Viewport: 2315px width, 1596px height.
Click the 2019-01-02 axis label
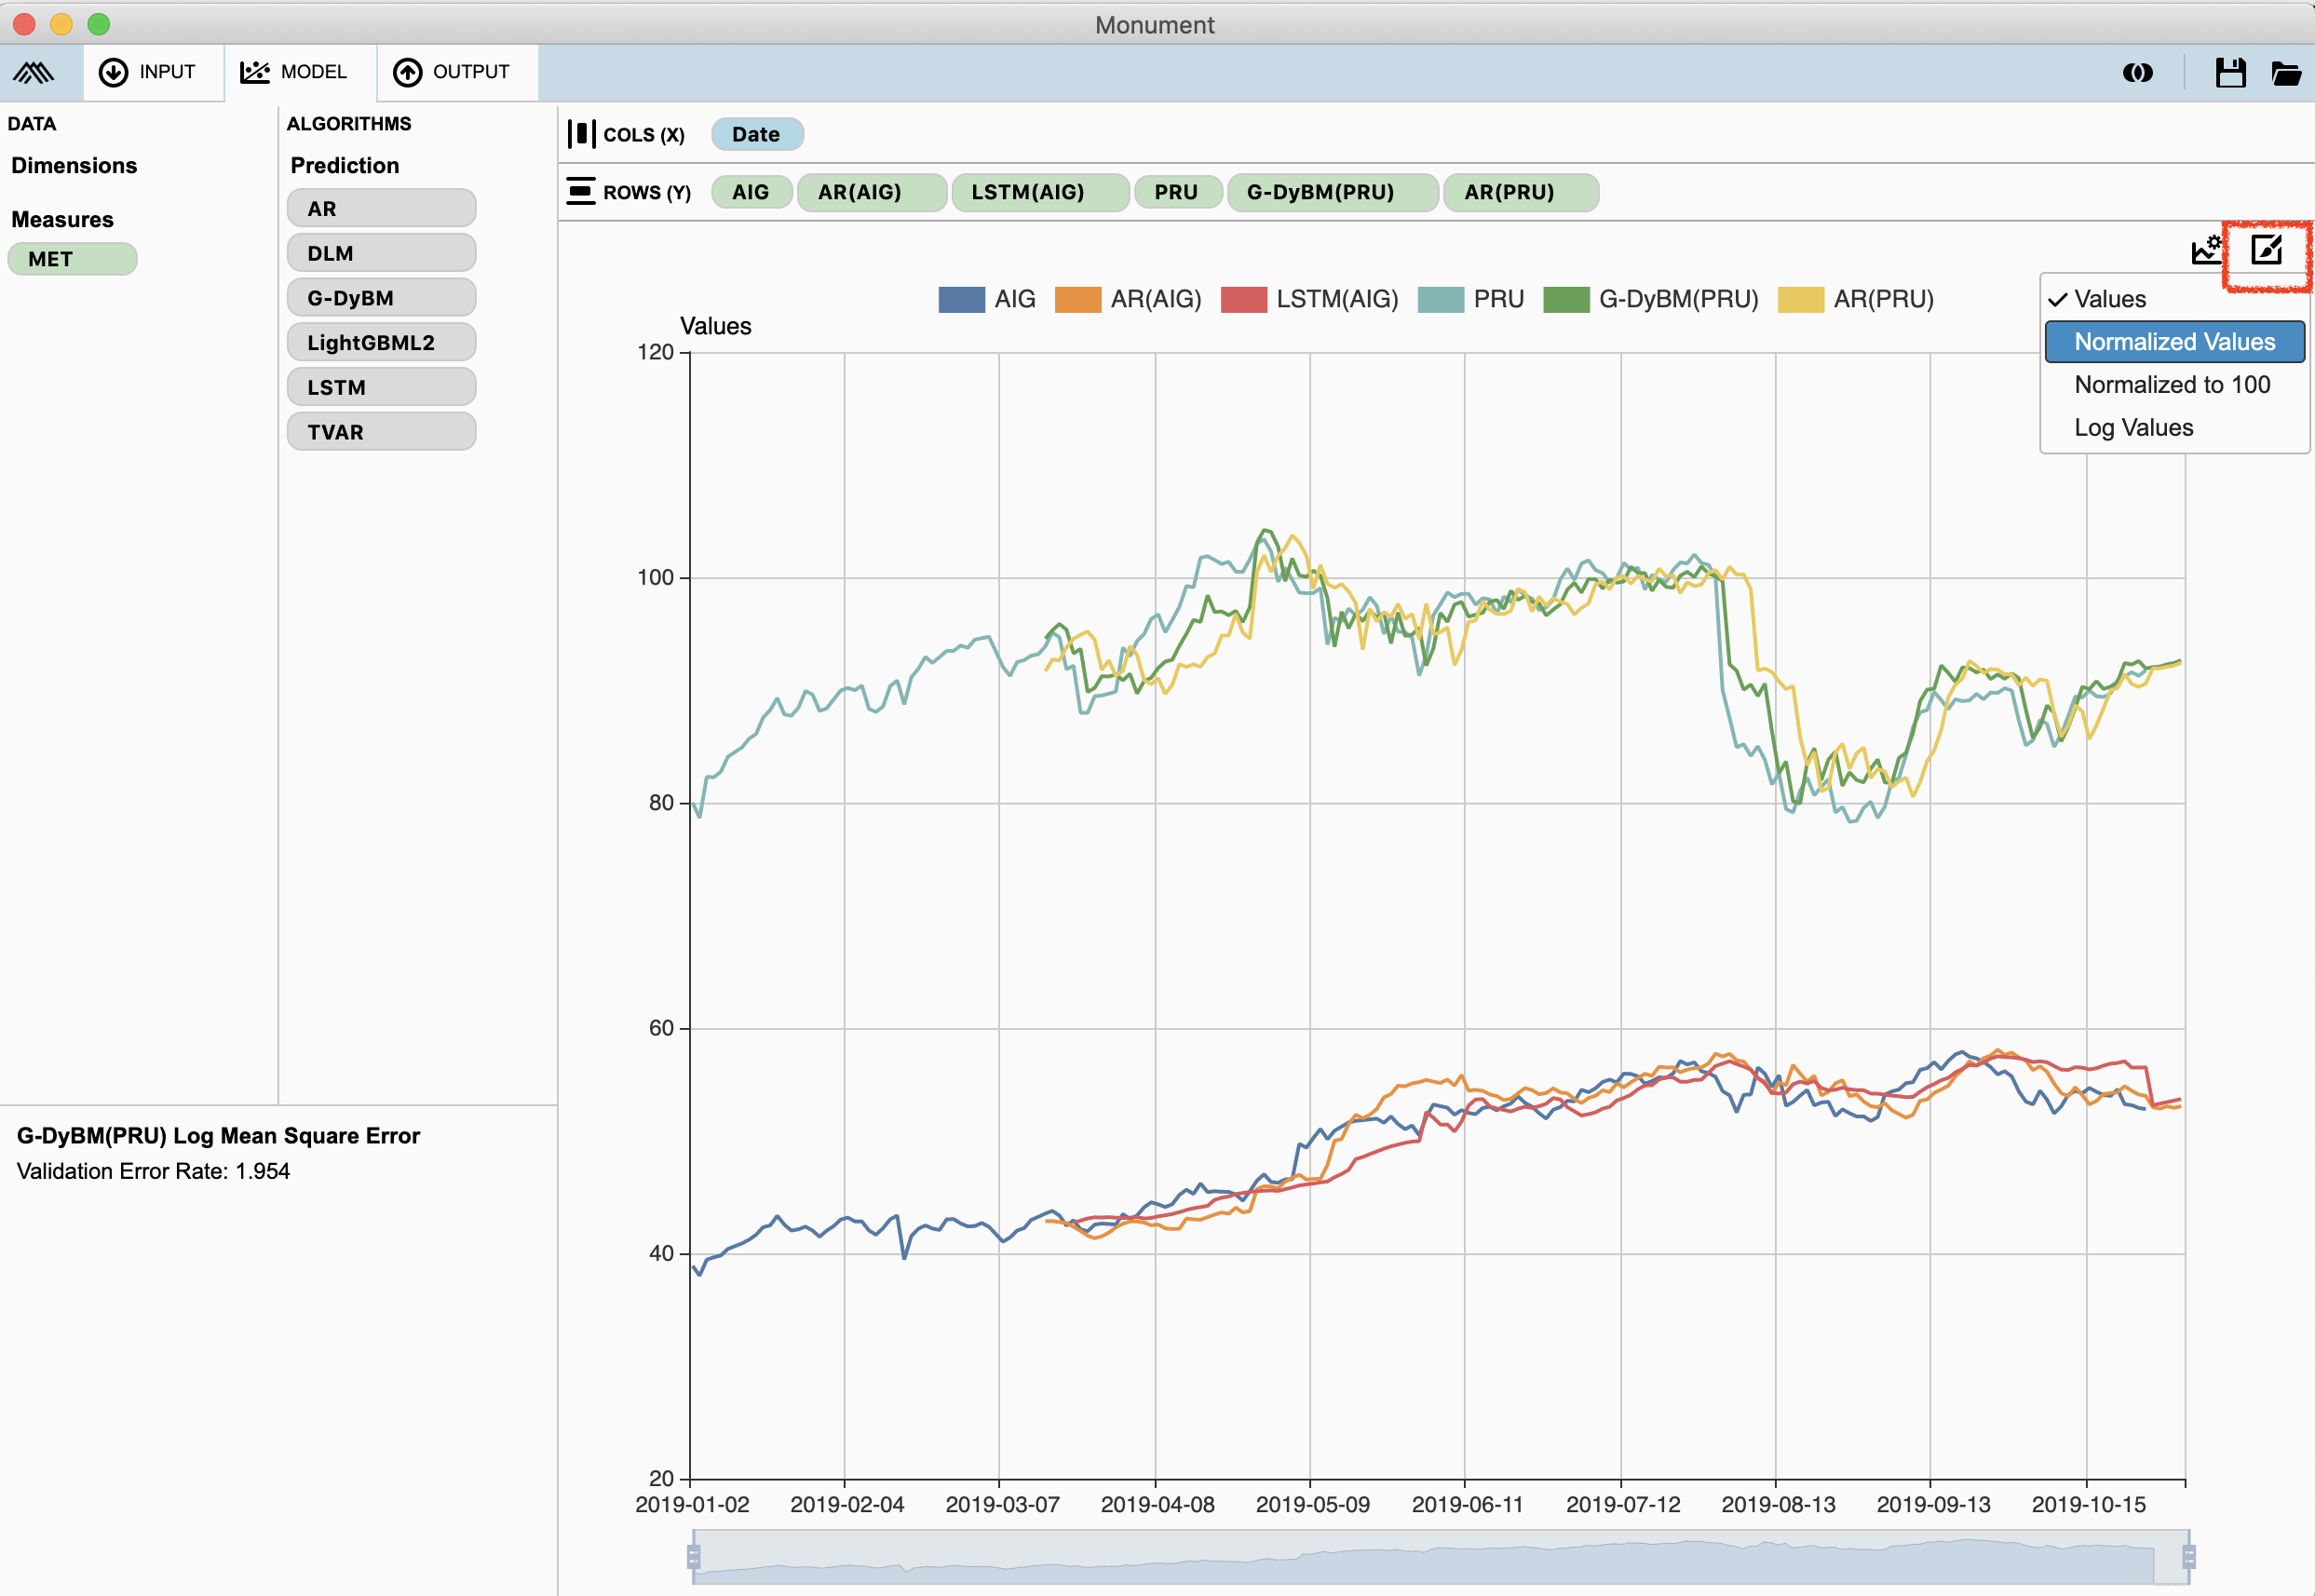click(692, 1504)
